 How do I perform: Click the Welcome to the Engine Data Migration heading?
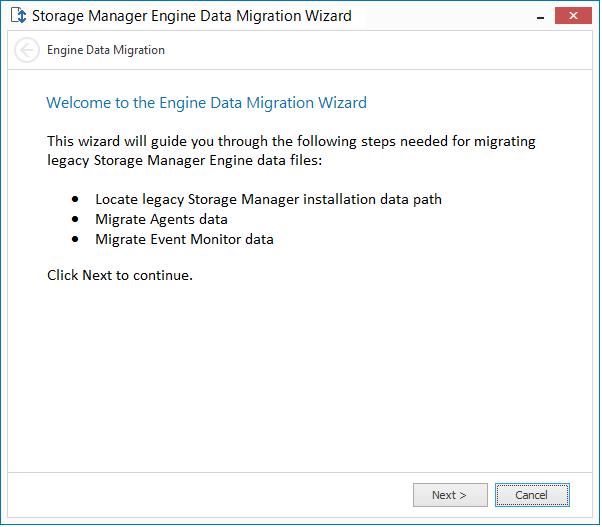click(206, 102)
